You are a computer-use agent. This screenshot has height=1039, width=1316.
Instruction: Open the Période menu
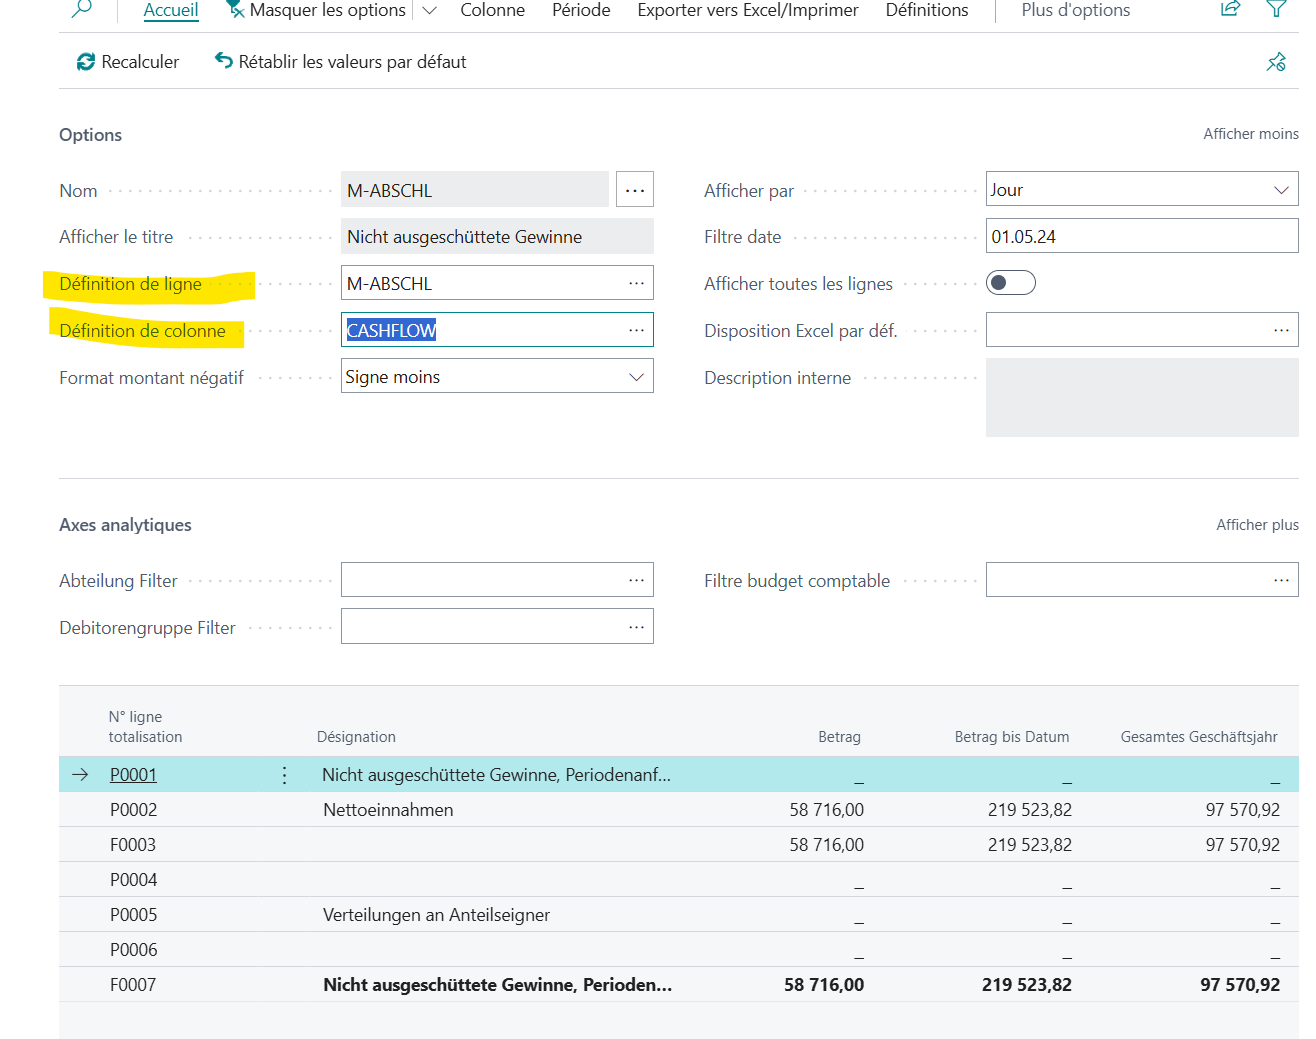point(581,10)
